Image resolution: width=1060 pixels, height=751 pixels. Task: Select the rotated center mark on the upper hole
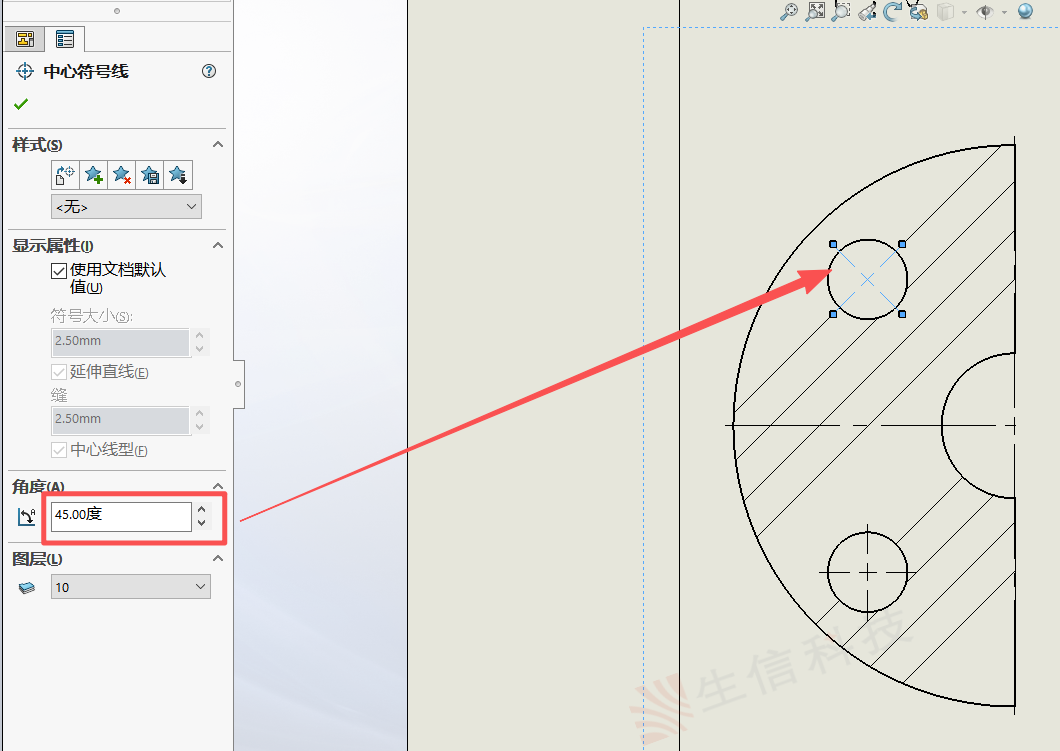pyautogui.click(x=867, y=279)
